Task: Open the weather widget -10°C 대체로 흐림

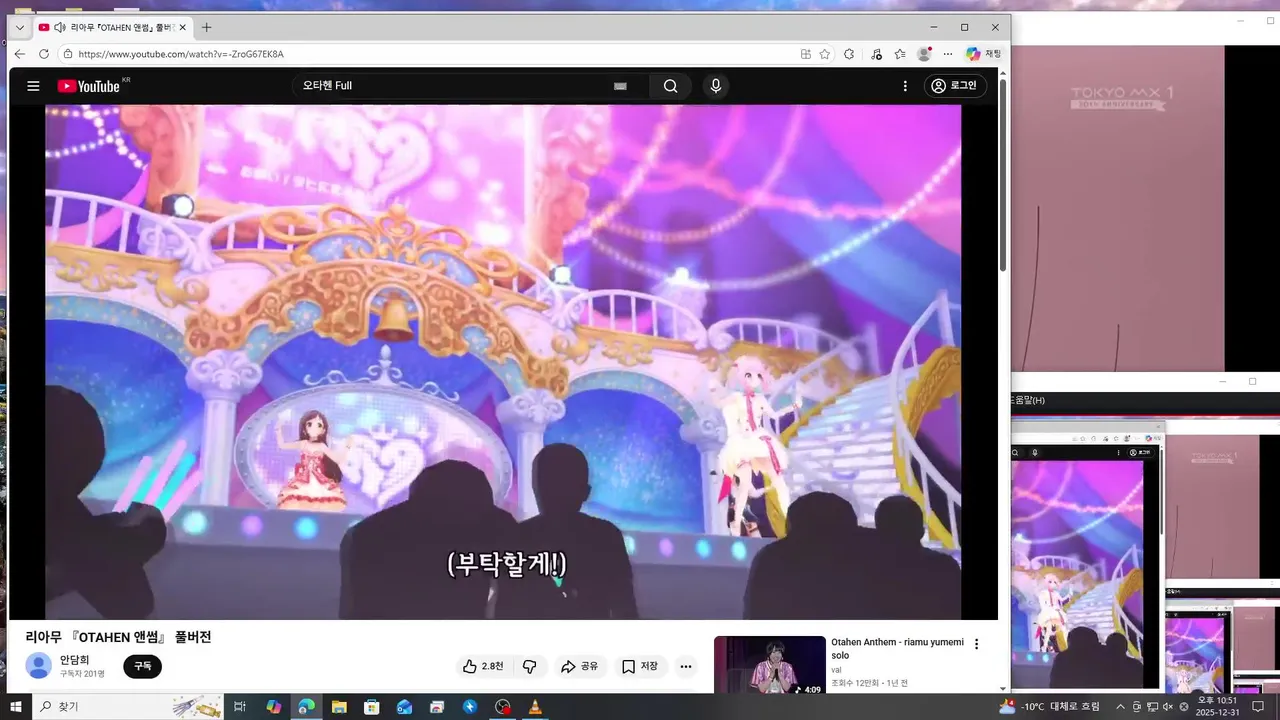Action: coord(1049,707)
